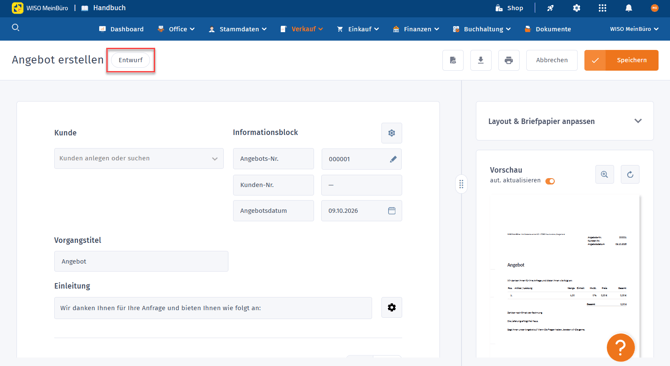This screenshot has height=366, width=670.
Task: Click the rocket icon in top bar
Action: (x=550, y=8)
